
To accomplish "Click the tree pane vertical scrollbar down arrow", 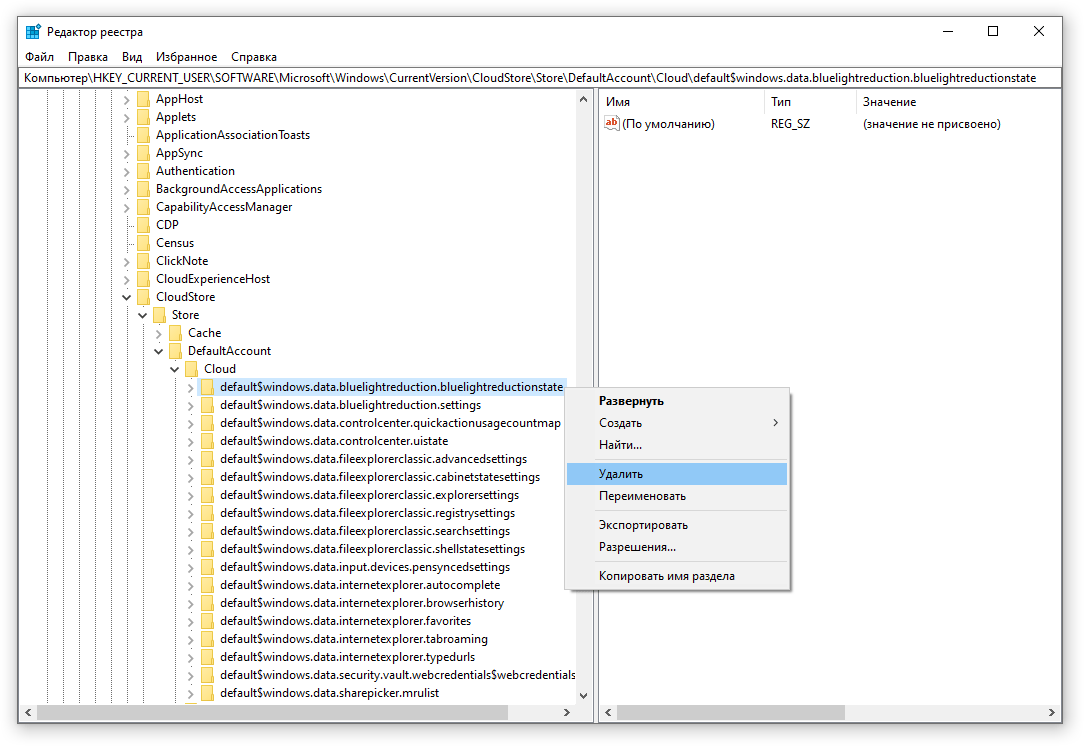I will coord(584,694).
